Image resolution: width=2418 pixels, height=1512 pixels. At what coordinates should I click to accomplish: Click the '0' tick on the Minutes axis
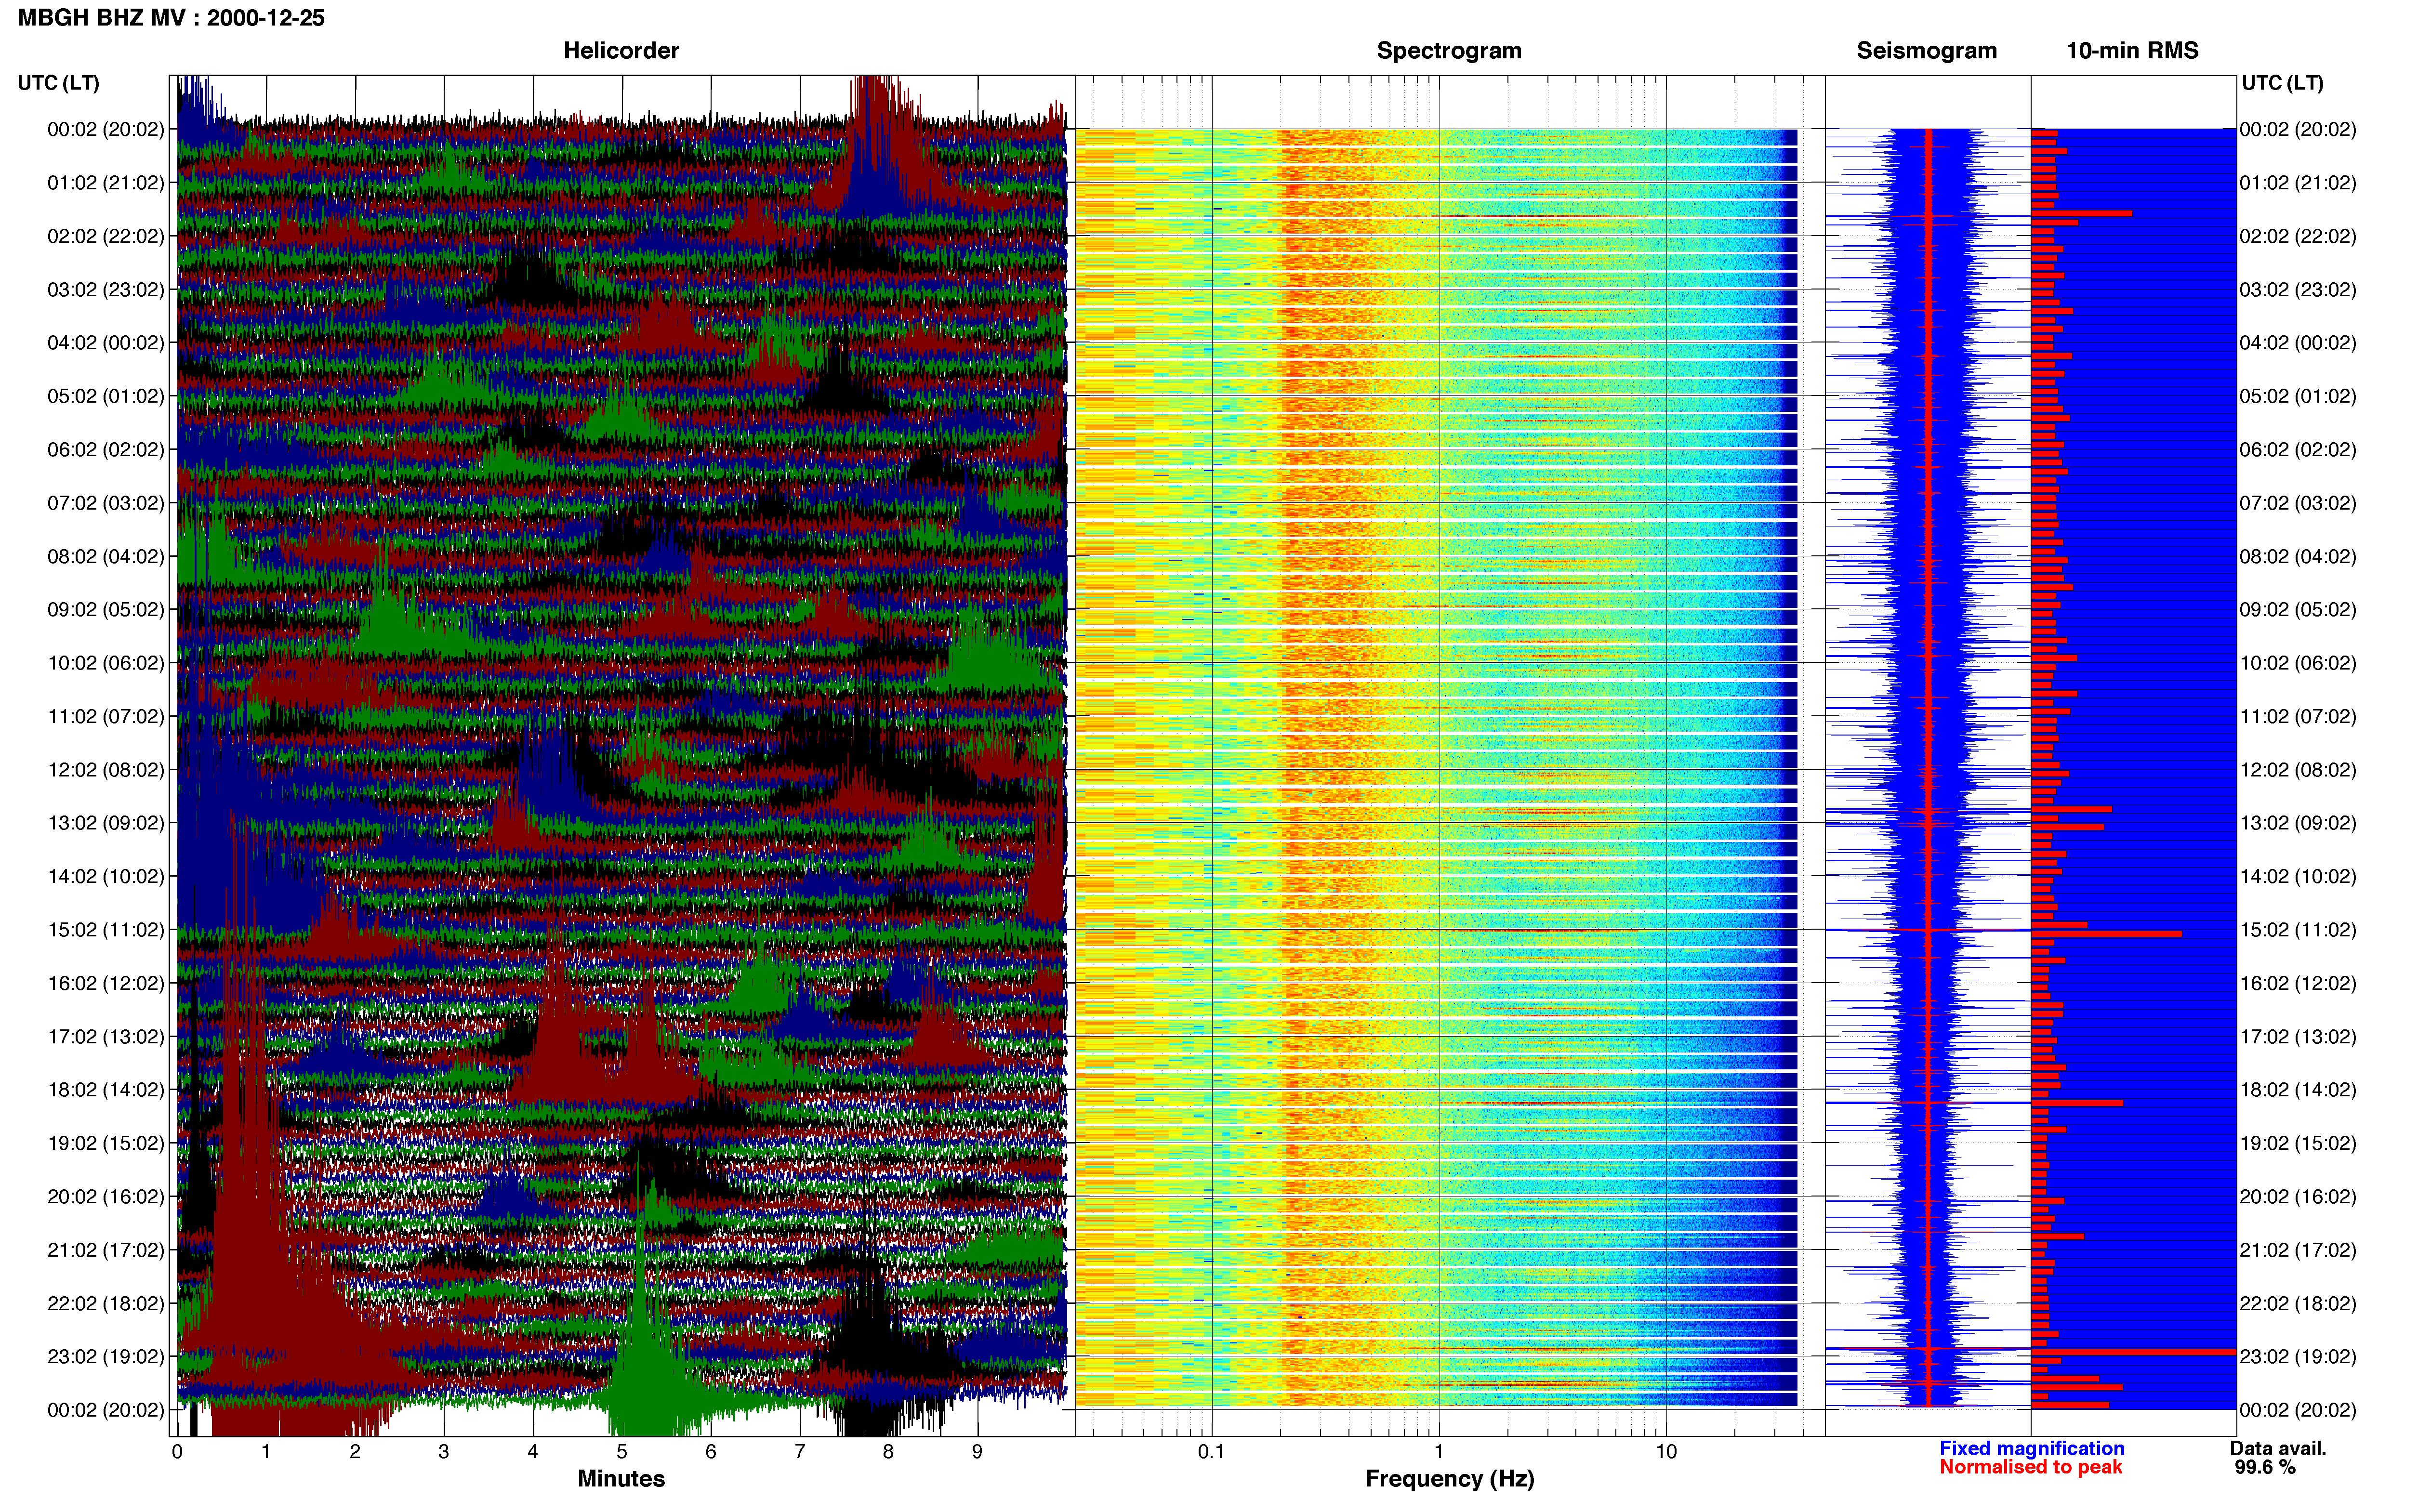[177, 1451]
